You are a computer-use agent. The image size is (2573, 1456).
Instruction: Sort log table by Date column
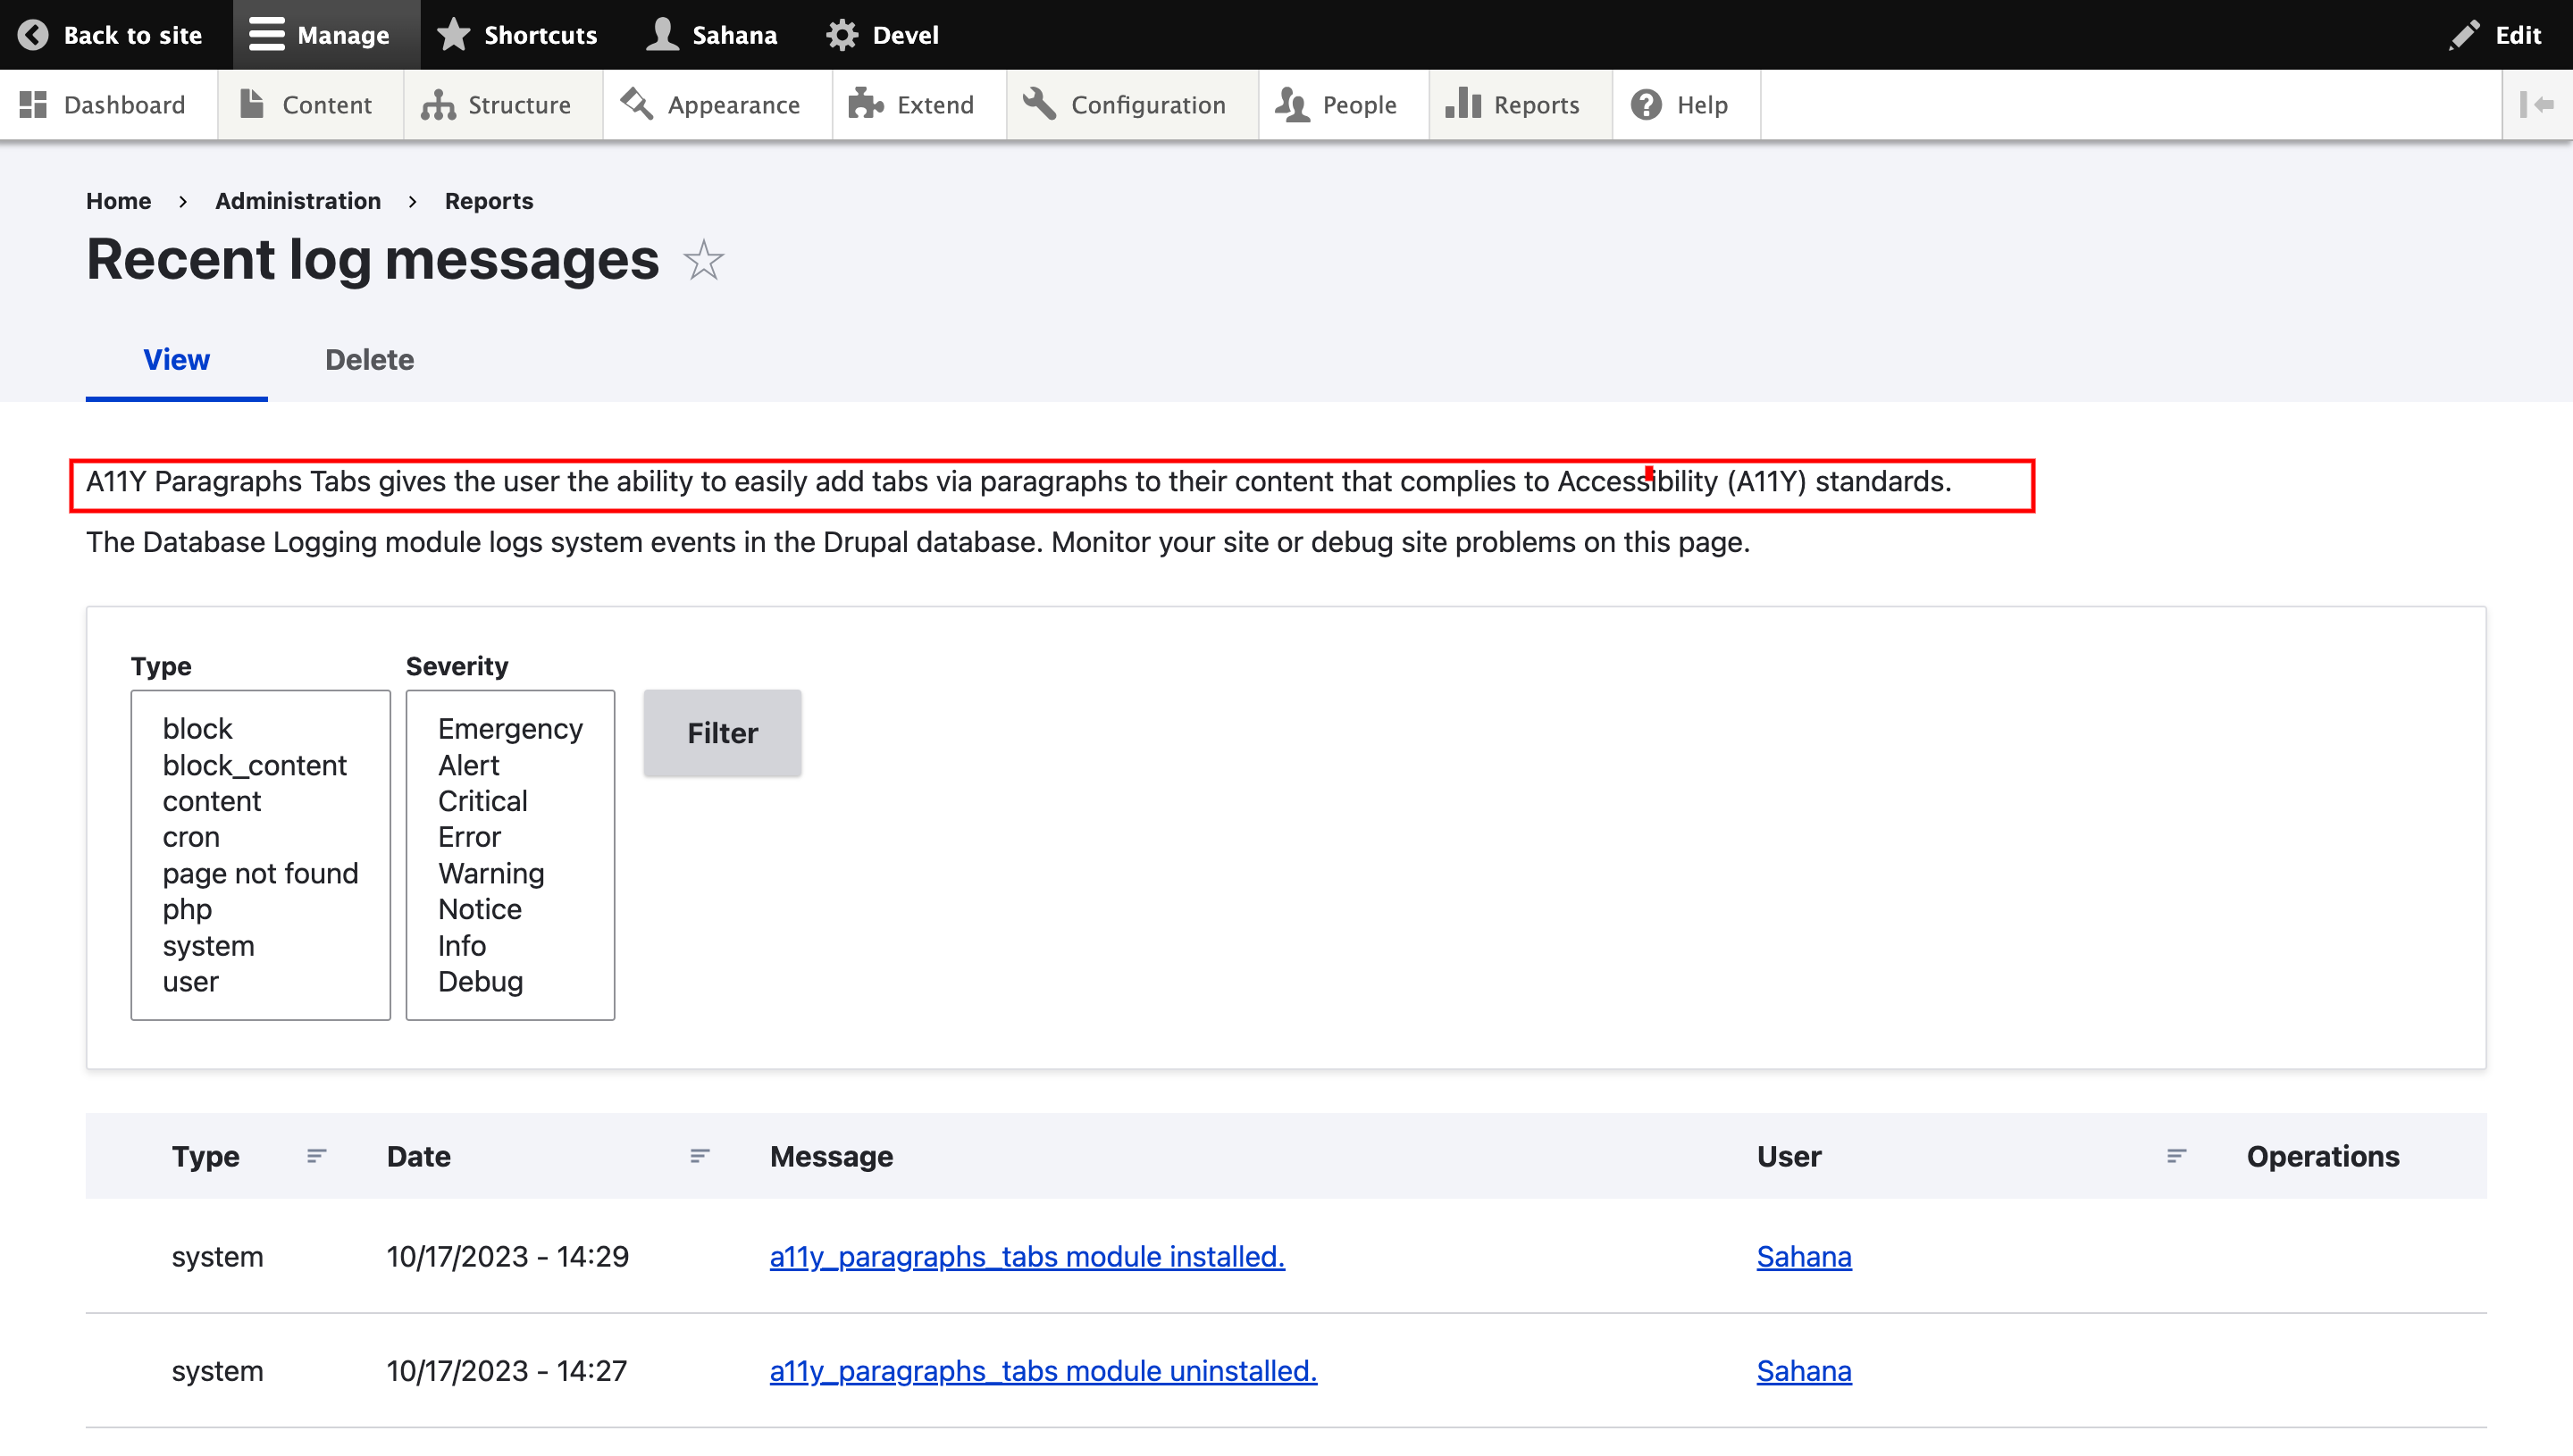pyautogui.click(x=419, y=1156)
